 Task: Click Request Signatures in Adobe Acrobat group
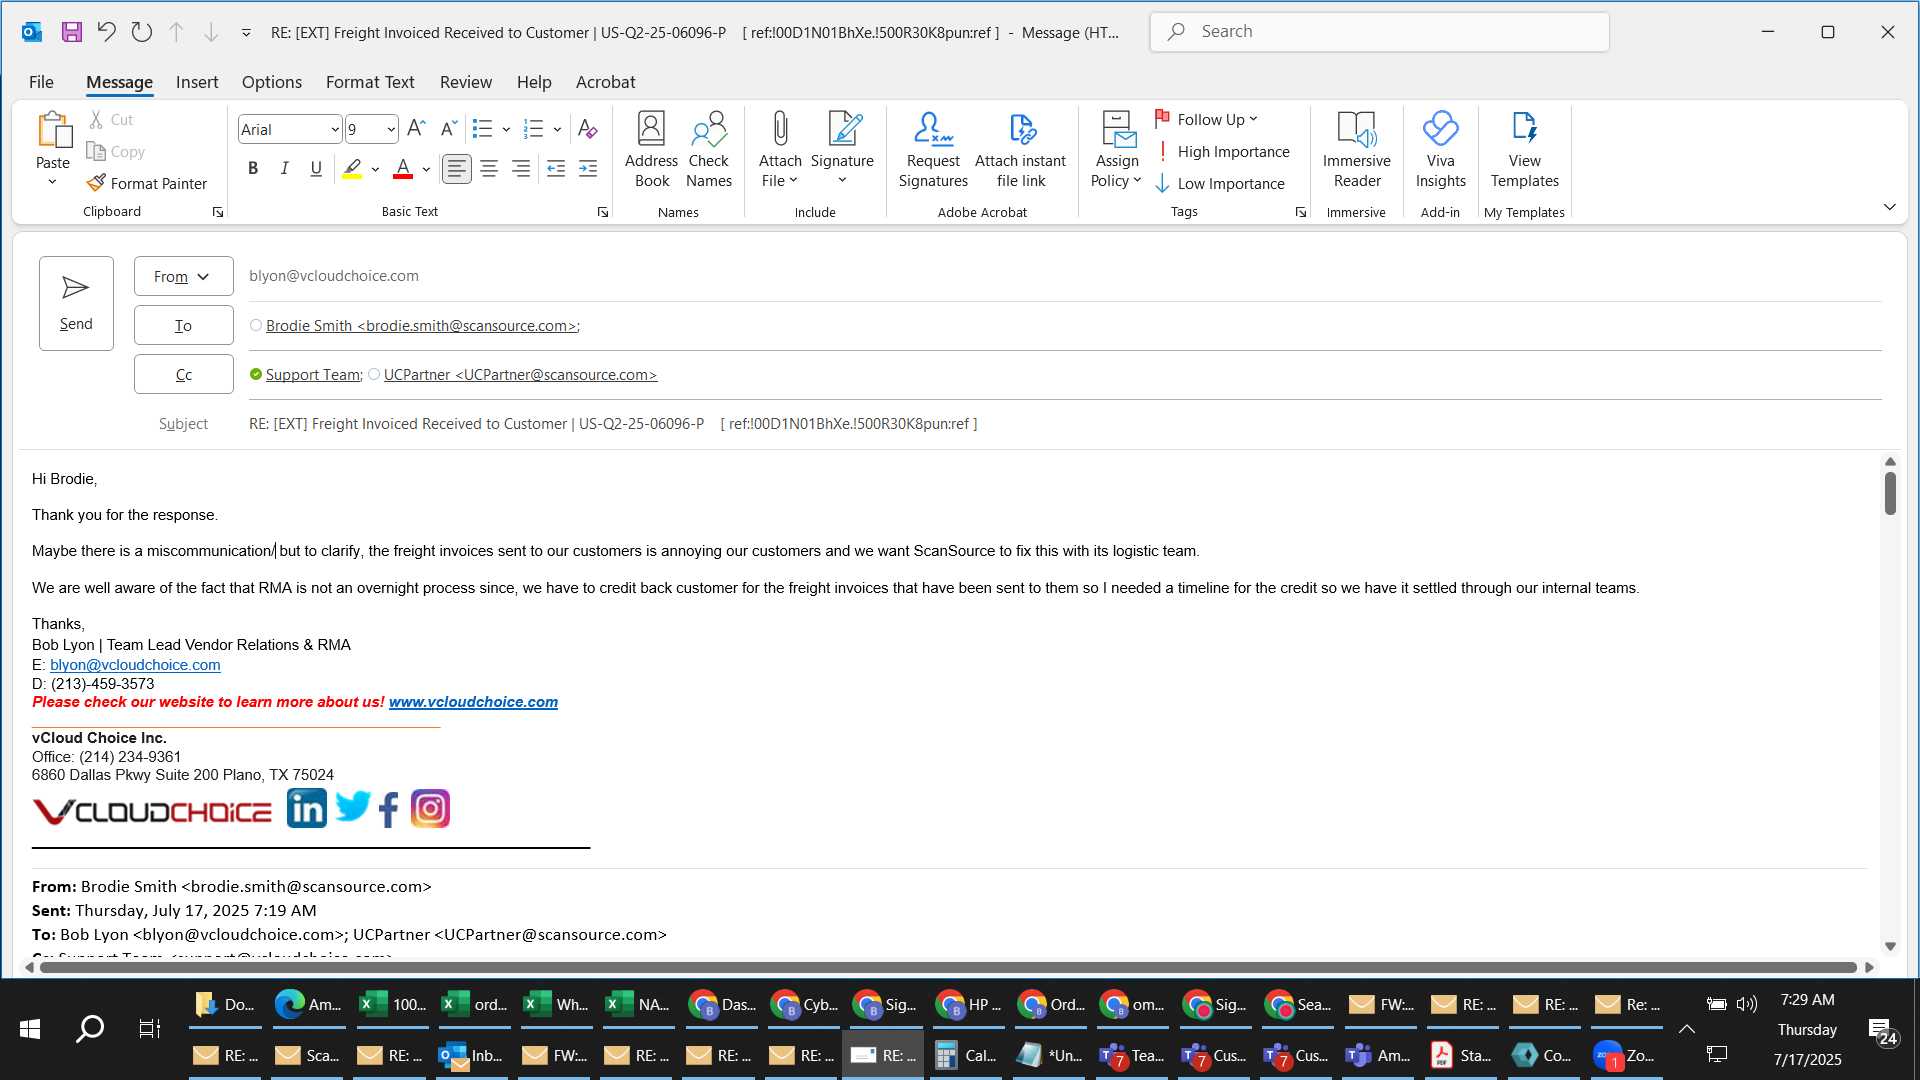coord(933,149)
